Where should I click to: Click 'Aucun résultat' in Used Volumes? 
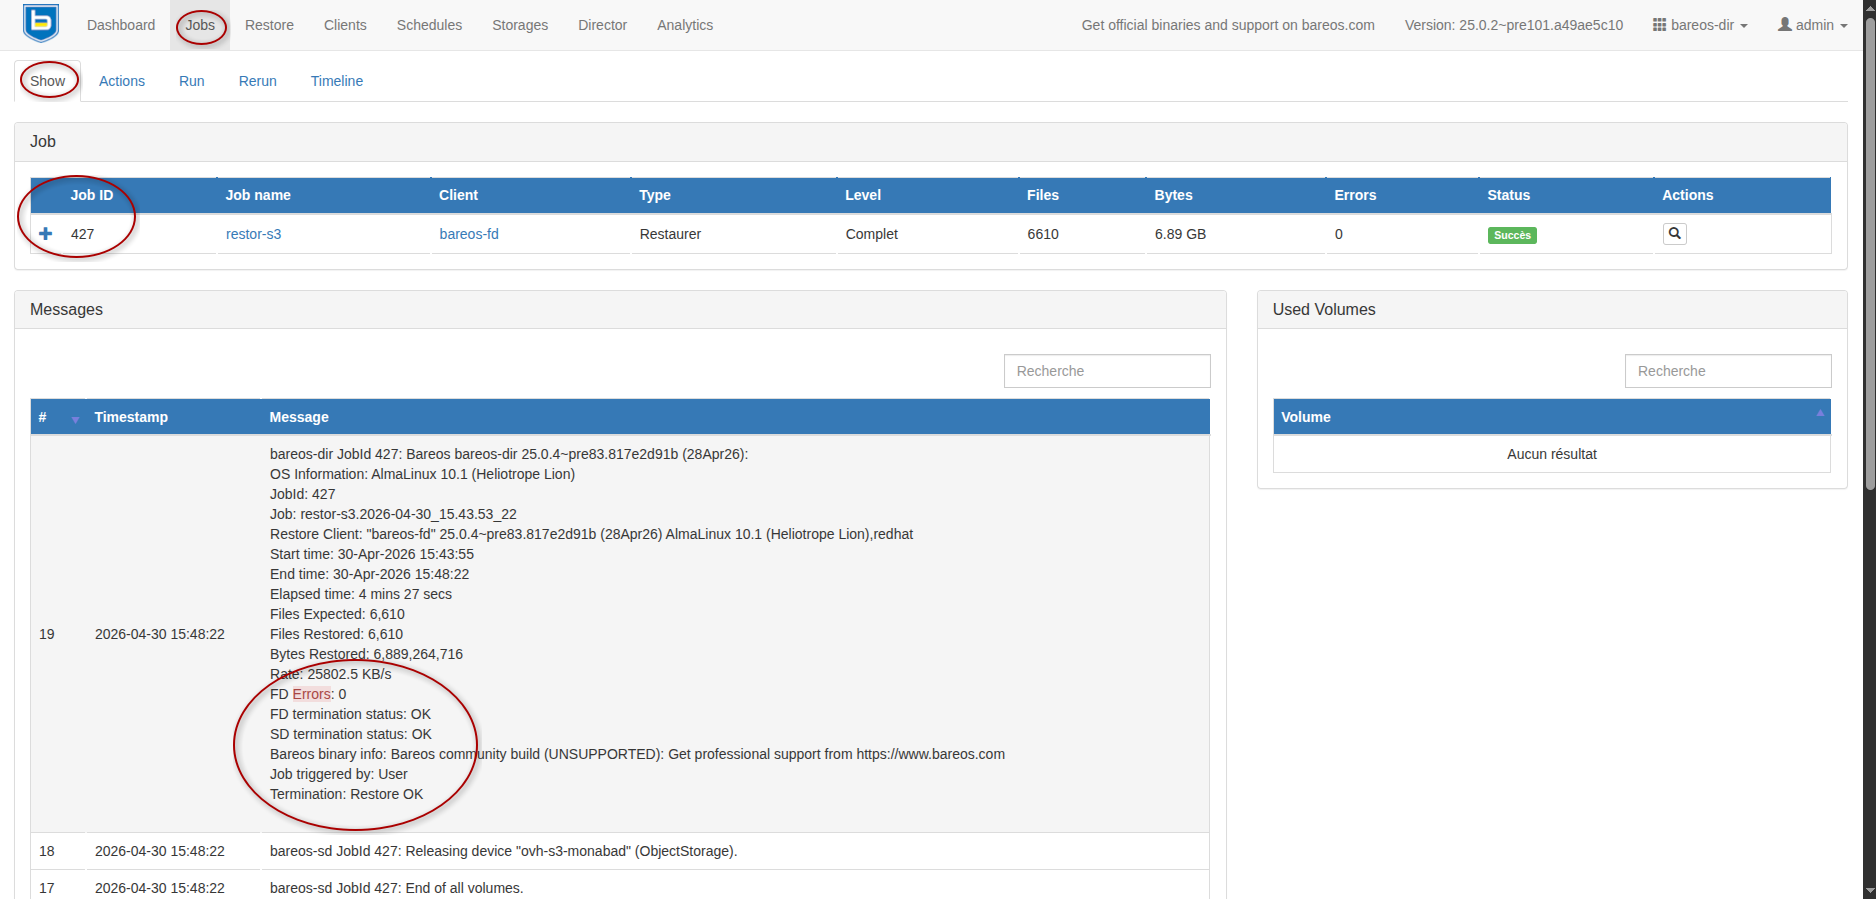pyautogui.click(x=1551, y=454)
